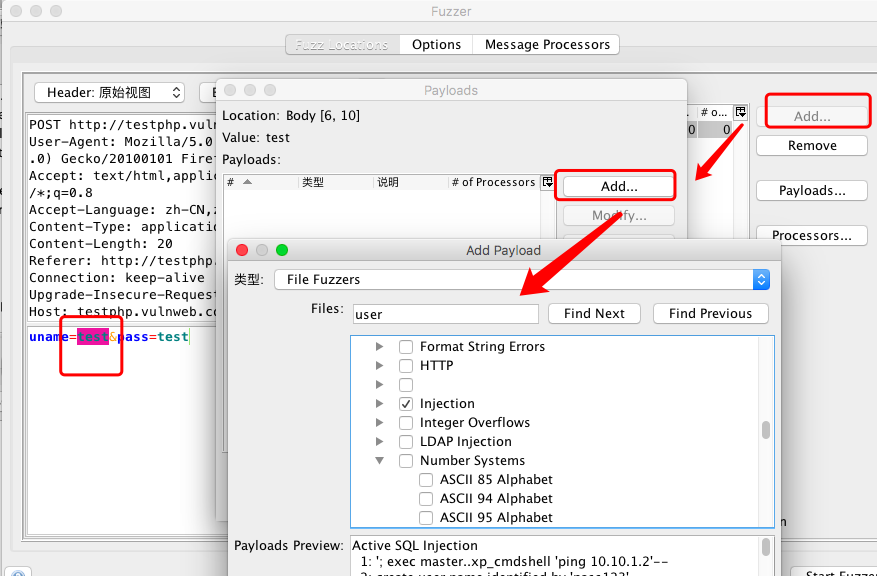Viewport: 877px width, 576px height.
Task: Check the Integer Overflows checkbox
Action: click(x=406, y=423)
